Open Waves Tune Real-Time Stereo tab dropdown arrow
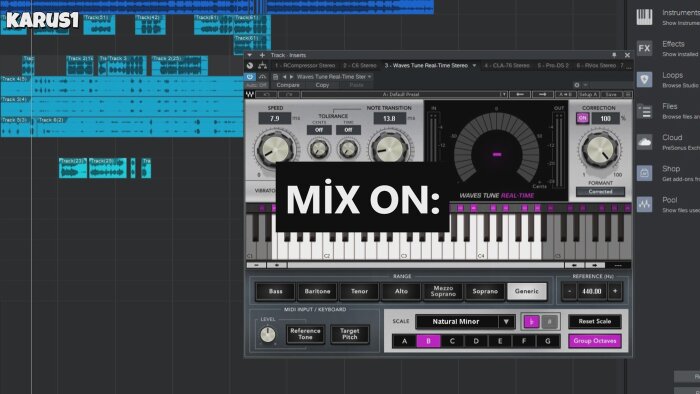Screen dimensions: 700x394 474,66
